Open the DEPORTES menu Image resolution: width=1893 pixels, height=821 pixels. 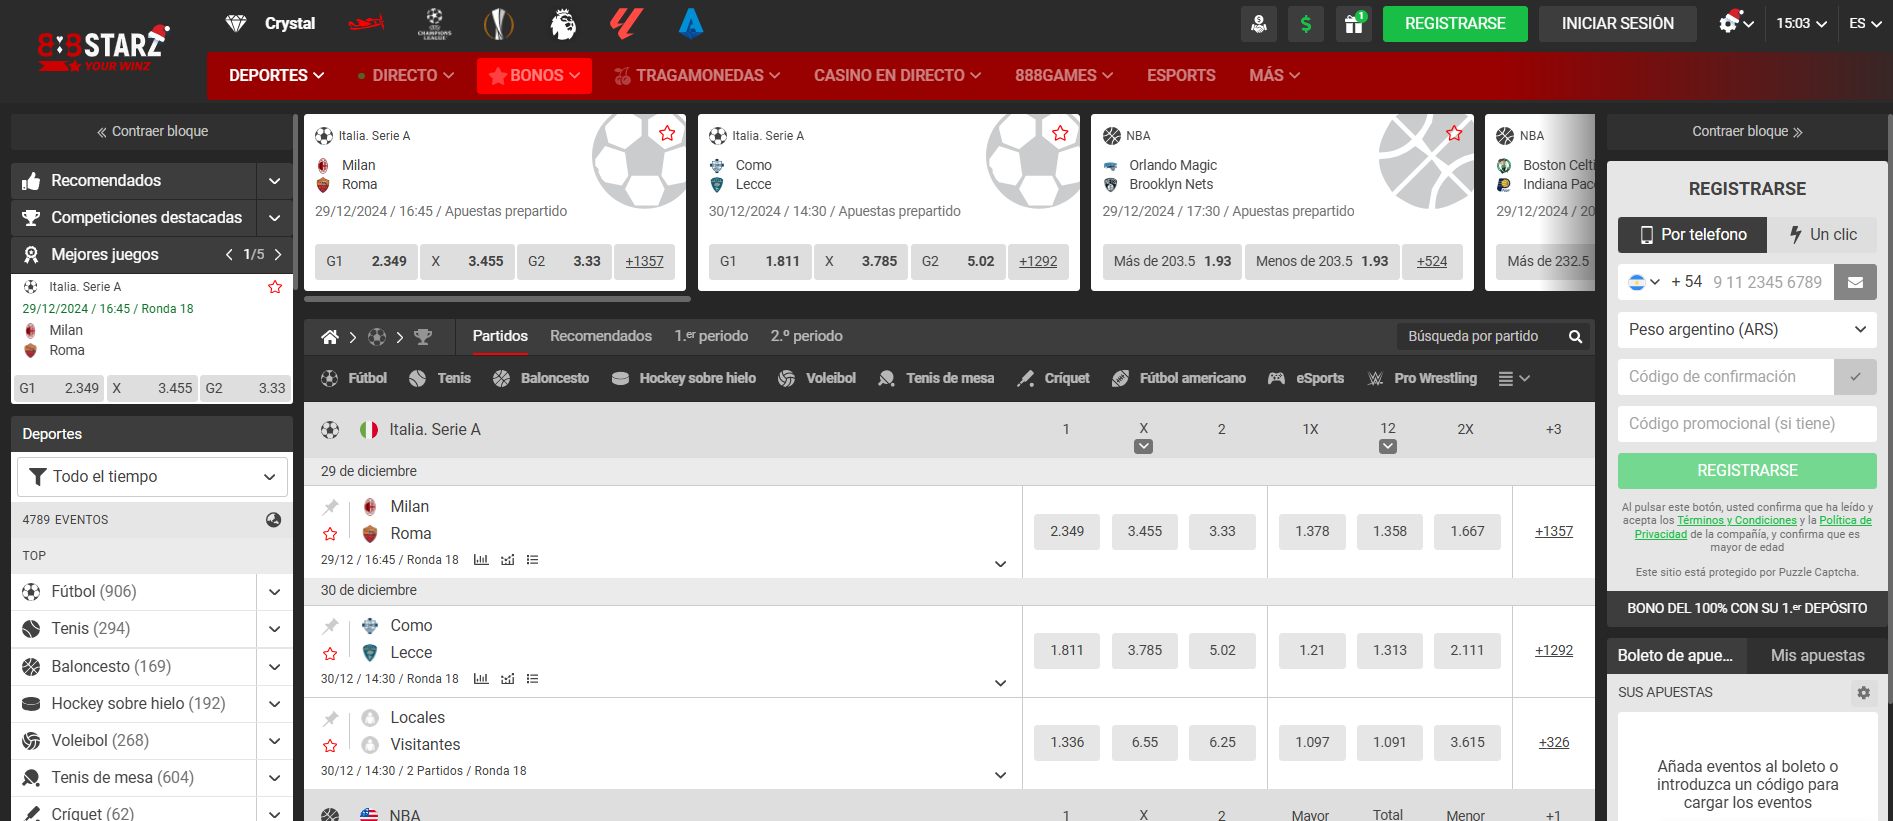pos(276,75)
